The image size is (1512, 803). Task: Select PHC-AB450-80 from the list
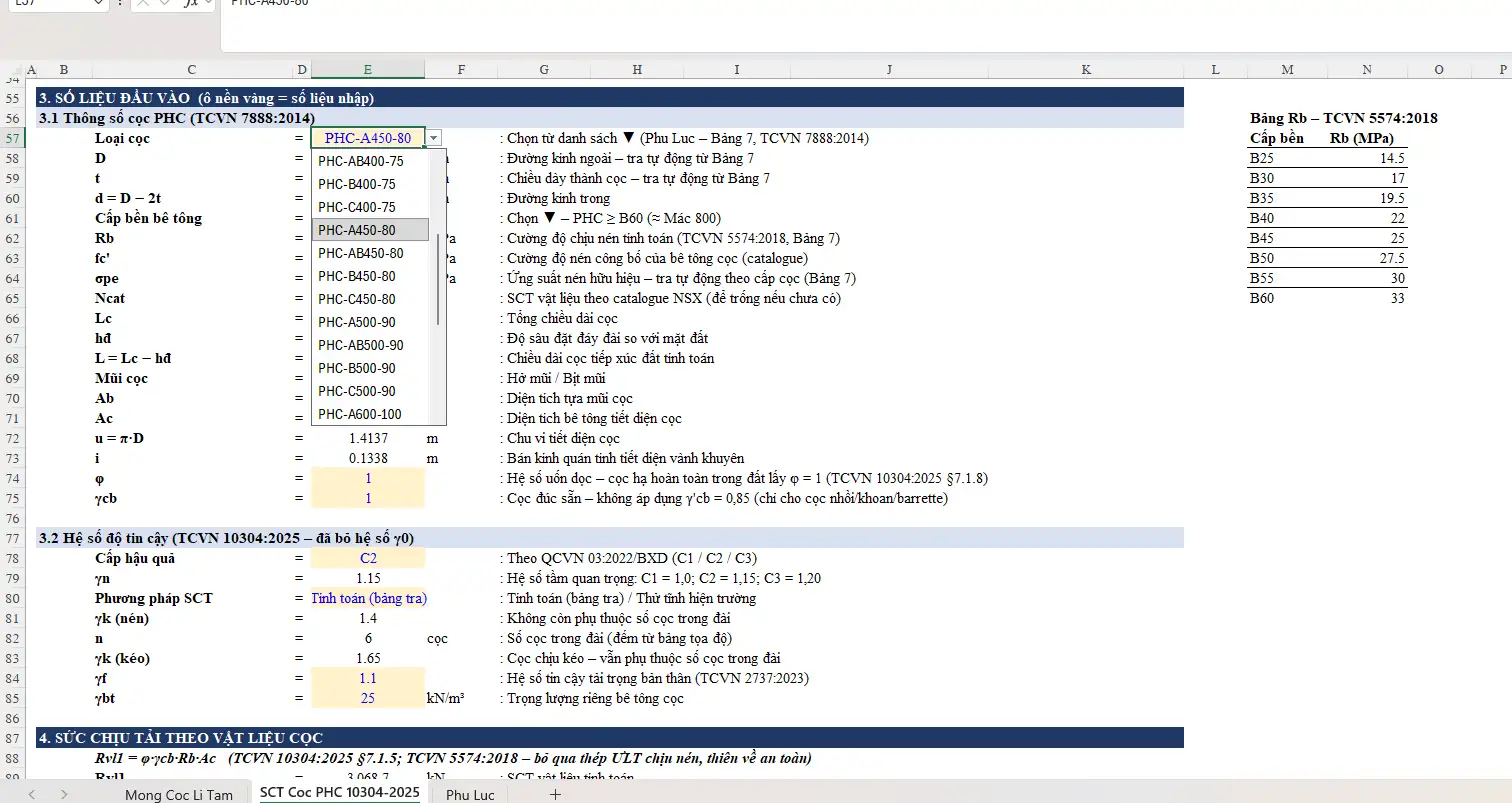click(x=370, y=253)
